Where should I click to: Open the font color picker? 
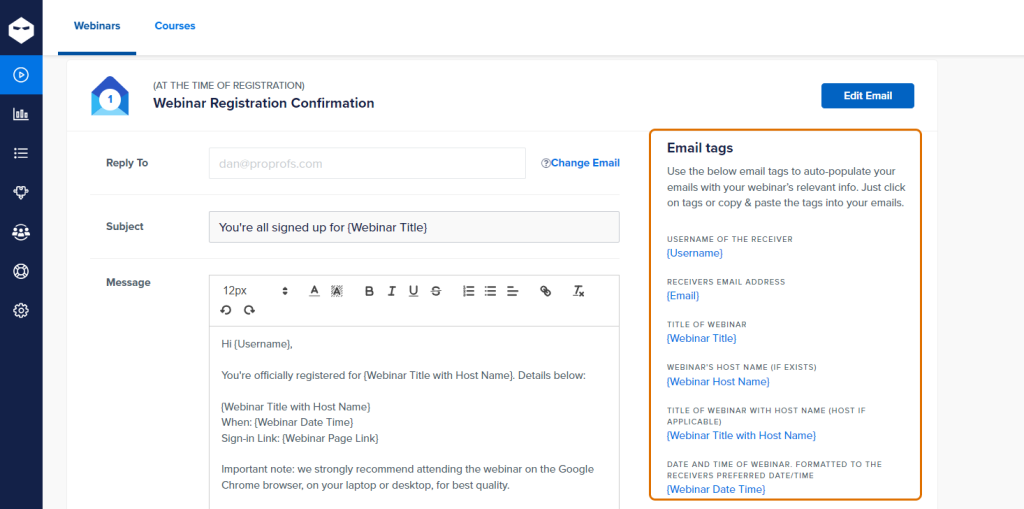tap(314, 291)
